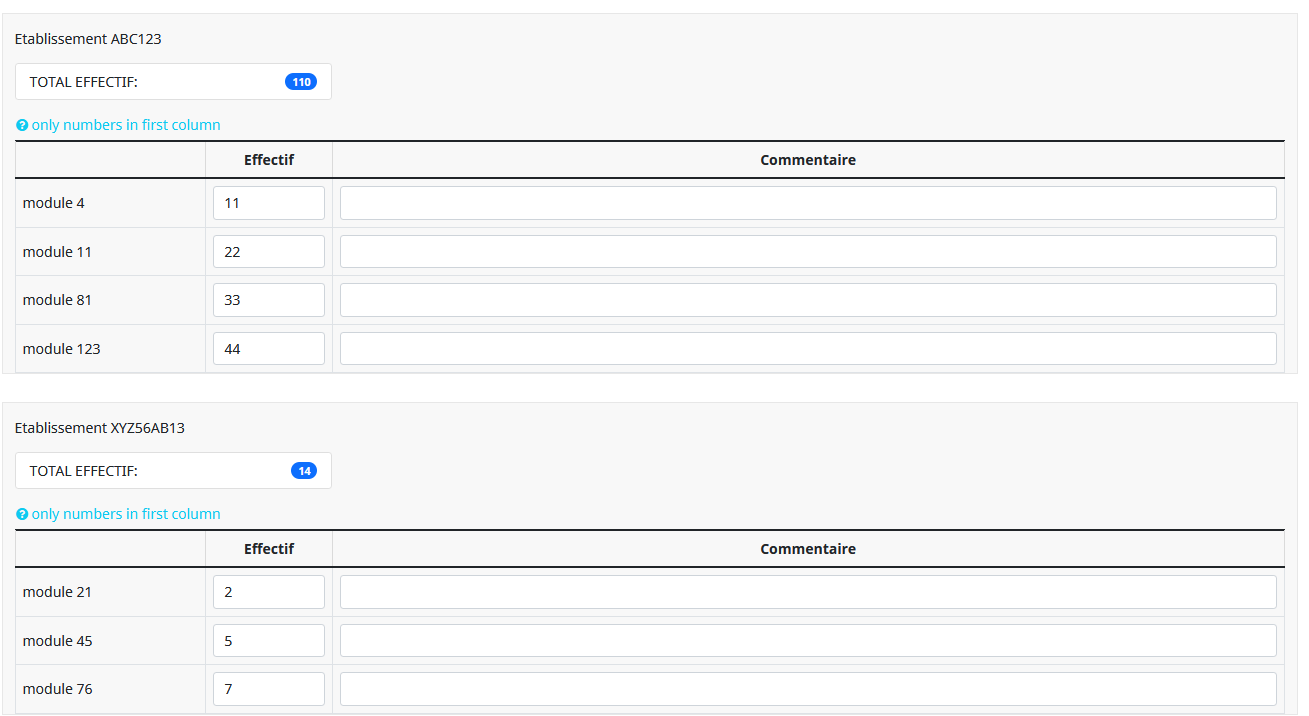Click Commentaire column header in XYZ56AB13 table

click(x=808, y=549)
